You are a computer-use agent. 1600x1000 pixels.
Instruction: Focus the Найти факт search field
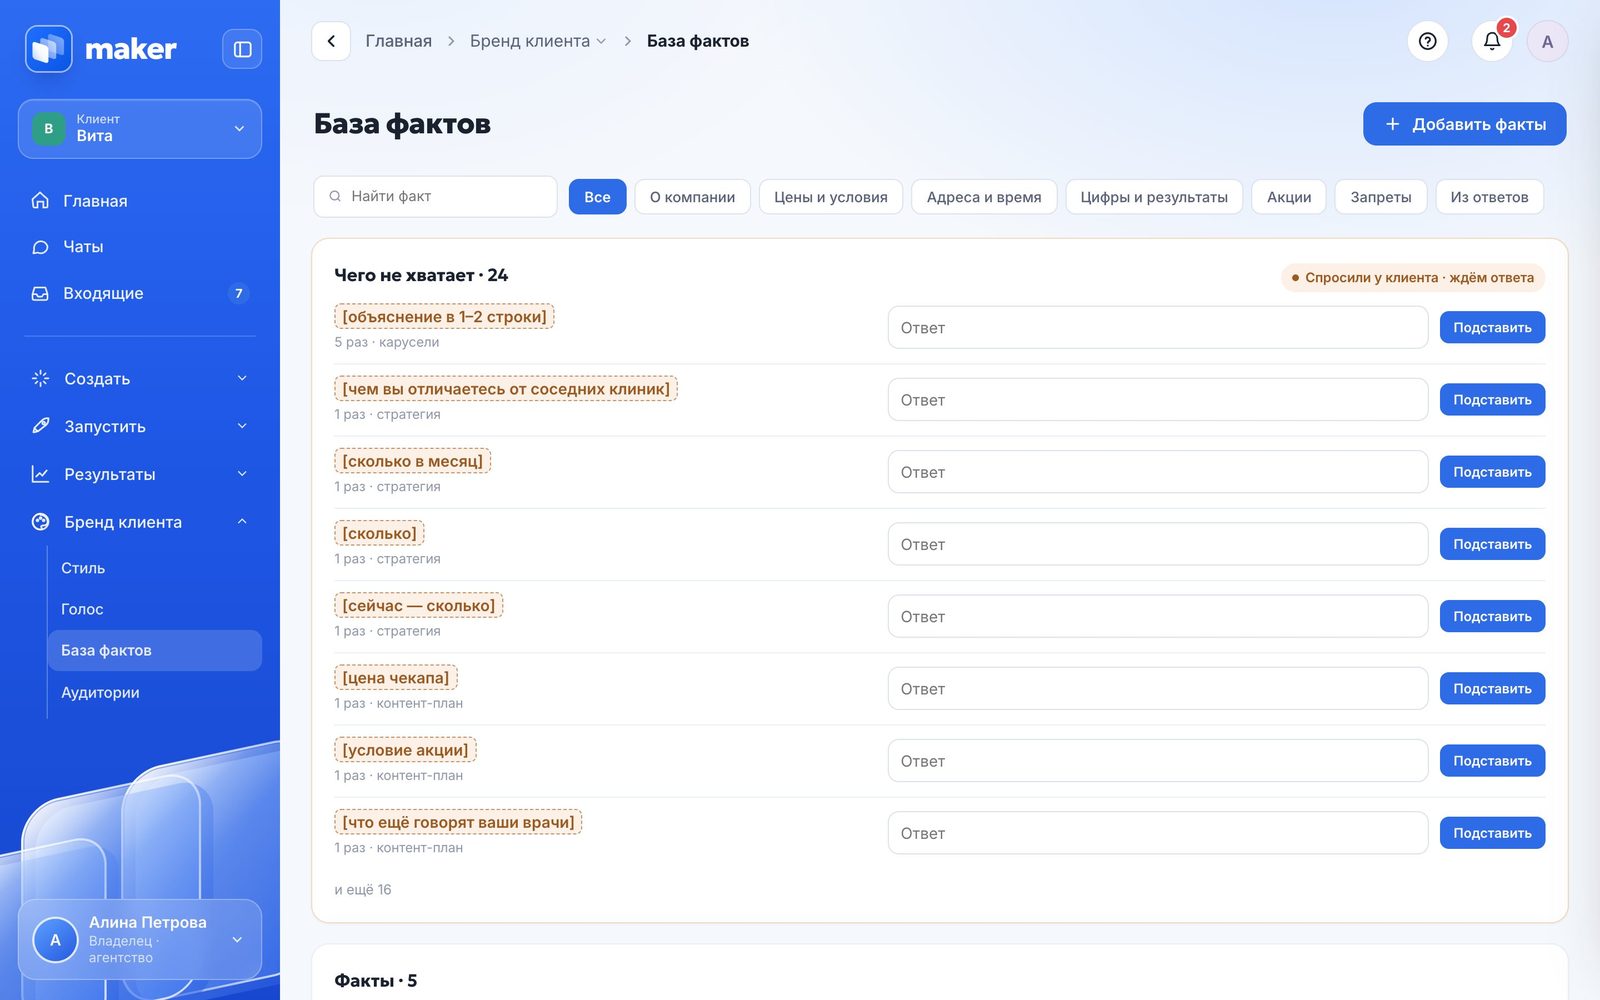coord(435,196)
